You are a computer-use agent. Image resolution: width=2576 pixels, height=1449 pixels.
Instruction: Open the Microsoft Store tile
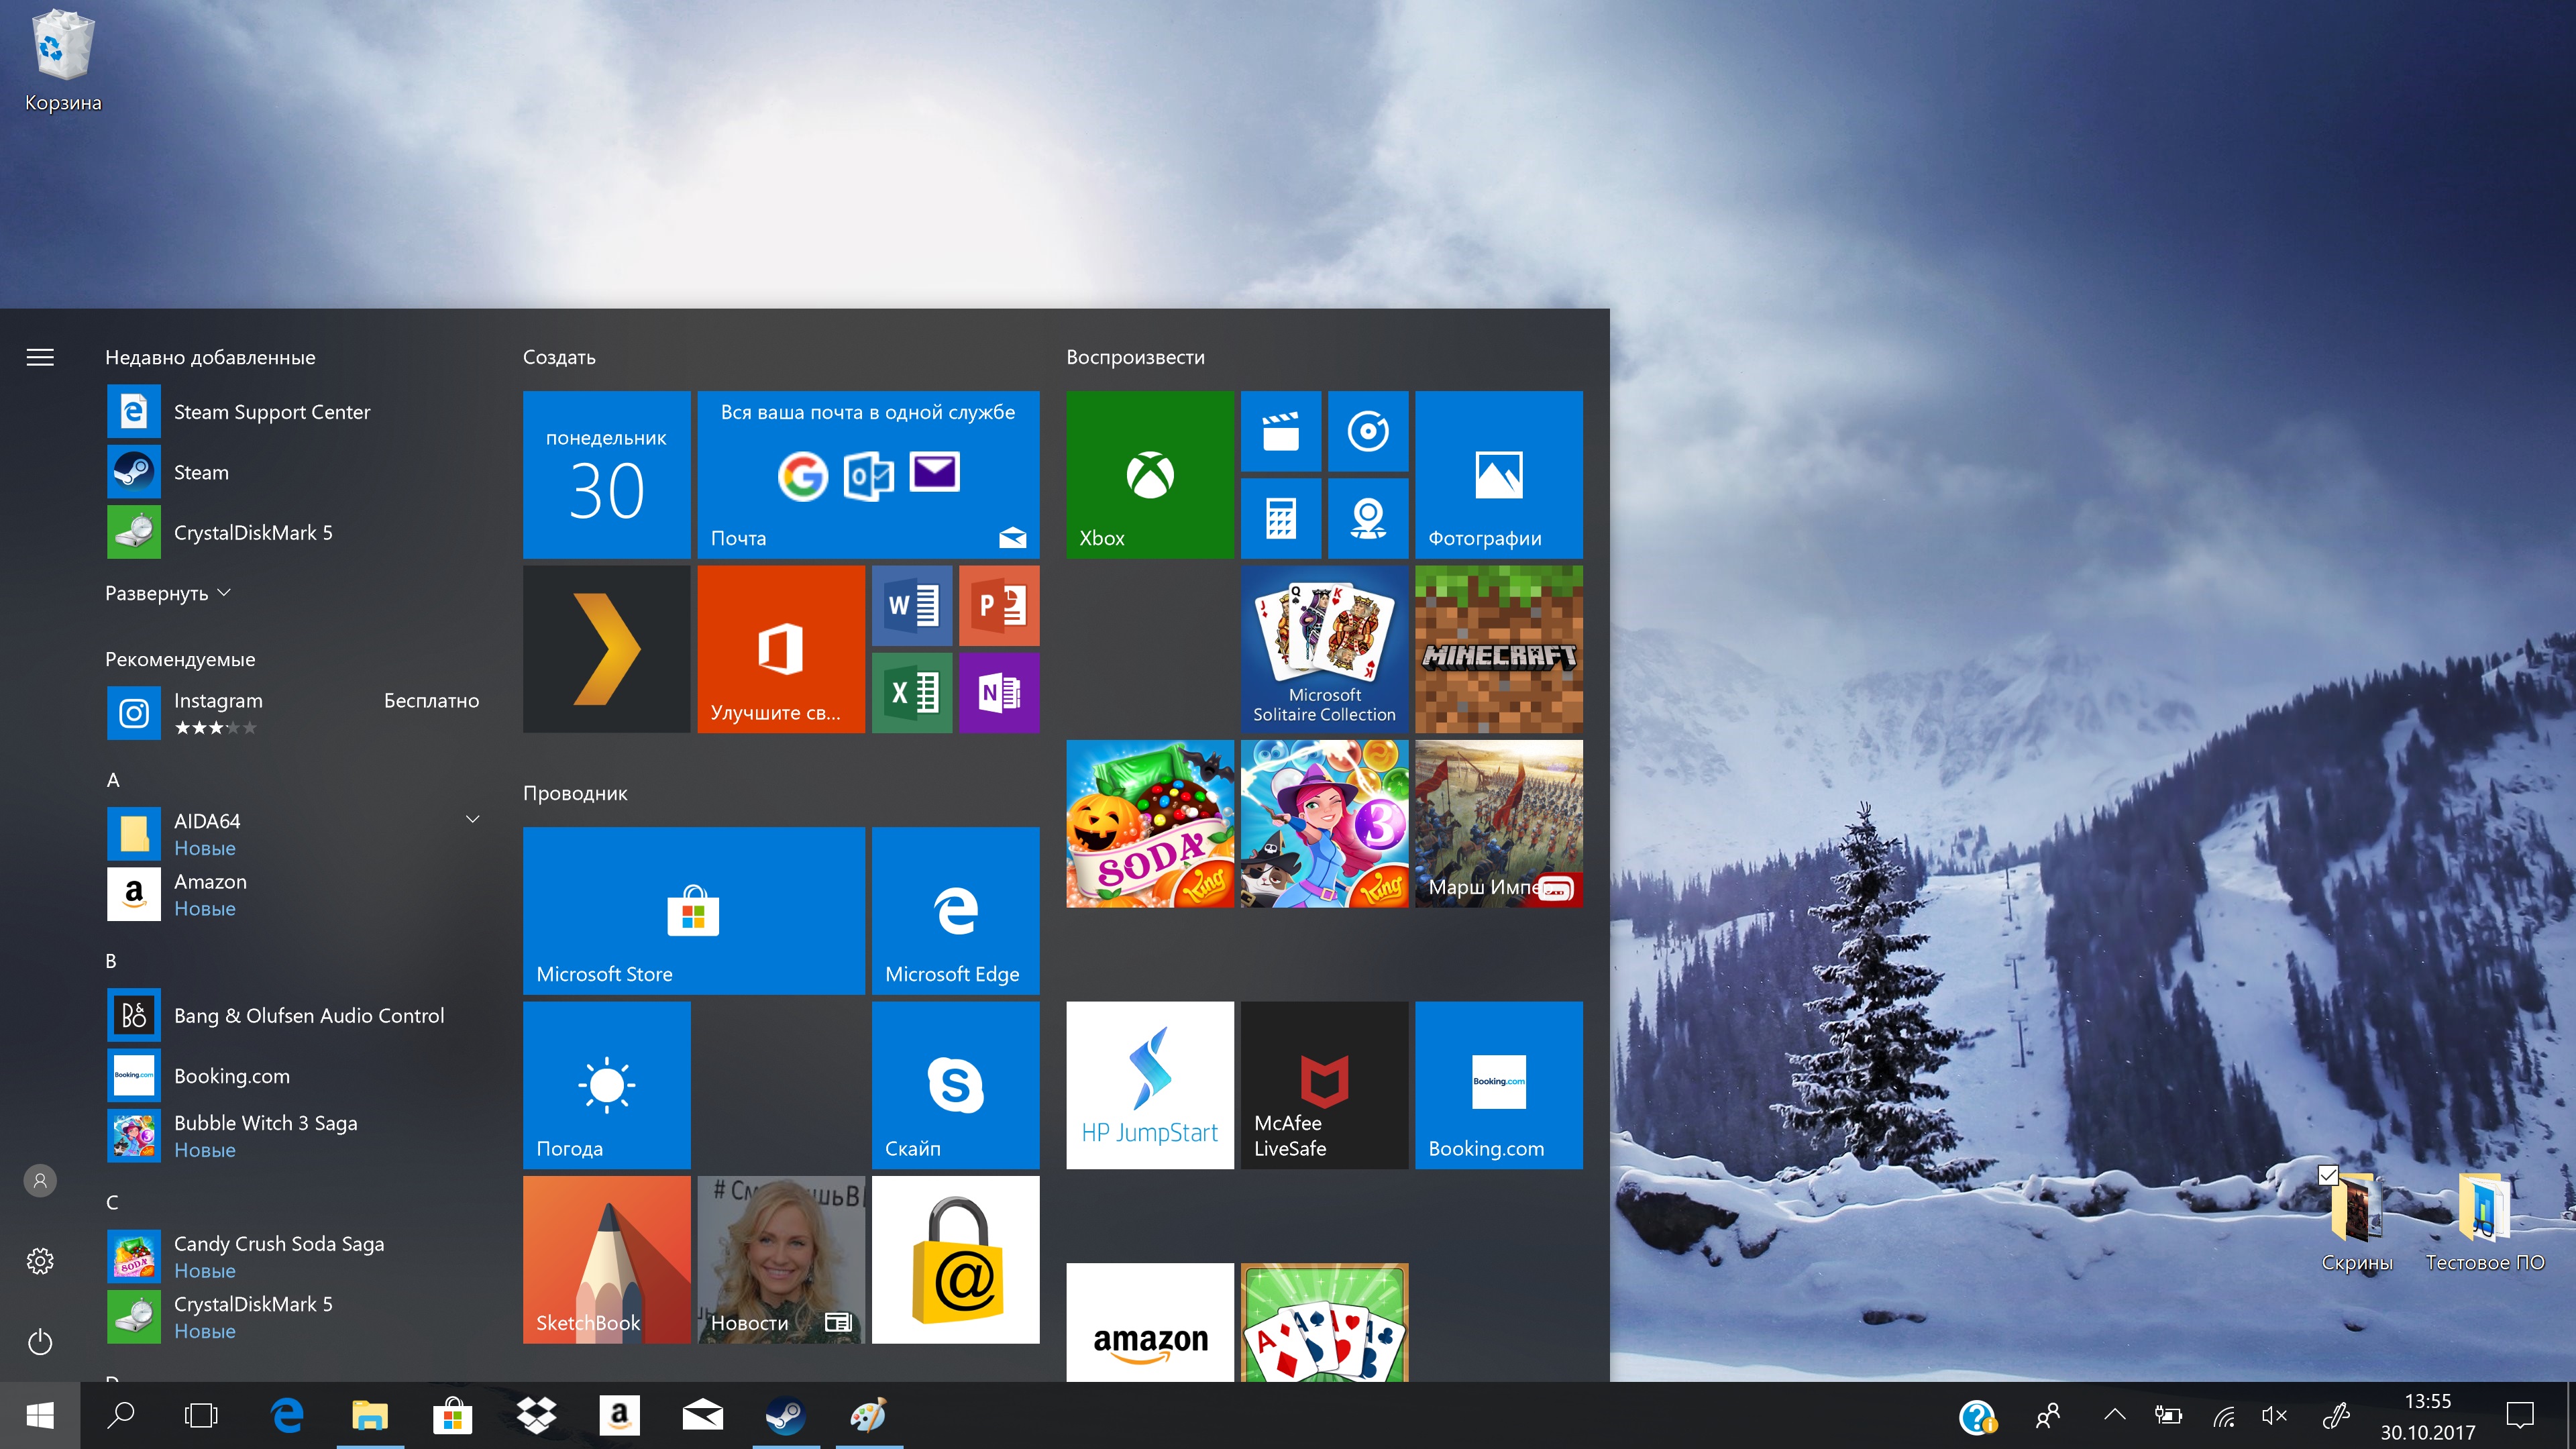click(x=693, y=910)
